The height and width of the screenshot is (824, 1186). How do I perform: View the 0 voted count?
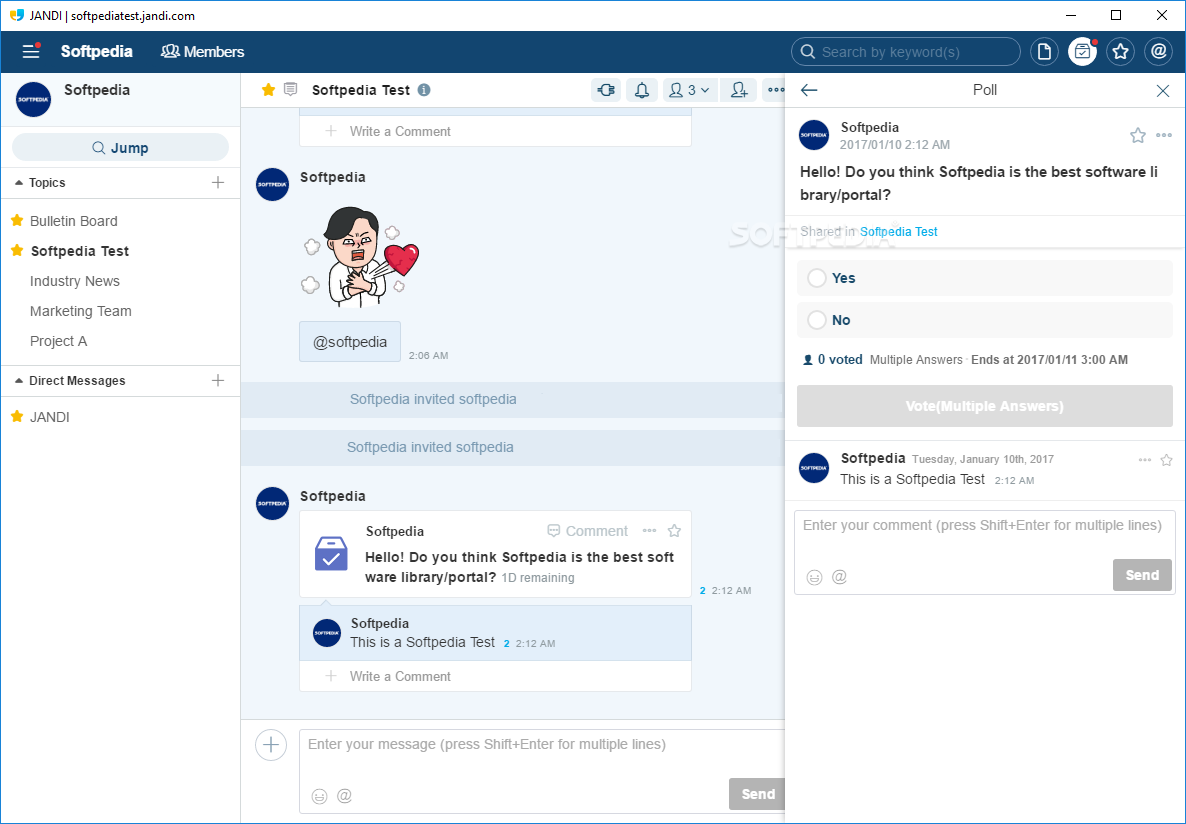pos(832,360)
